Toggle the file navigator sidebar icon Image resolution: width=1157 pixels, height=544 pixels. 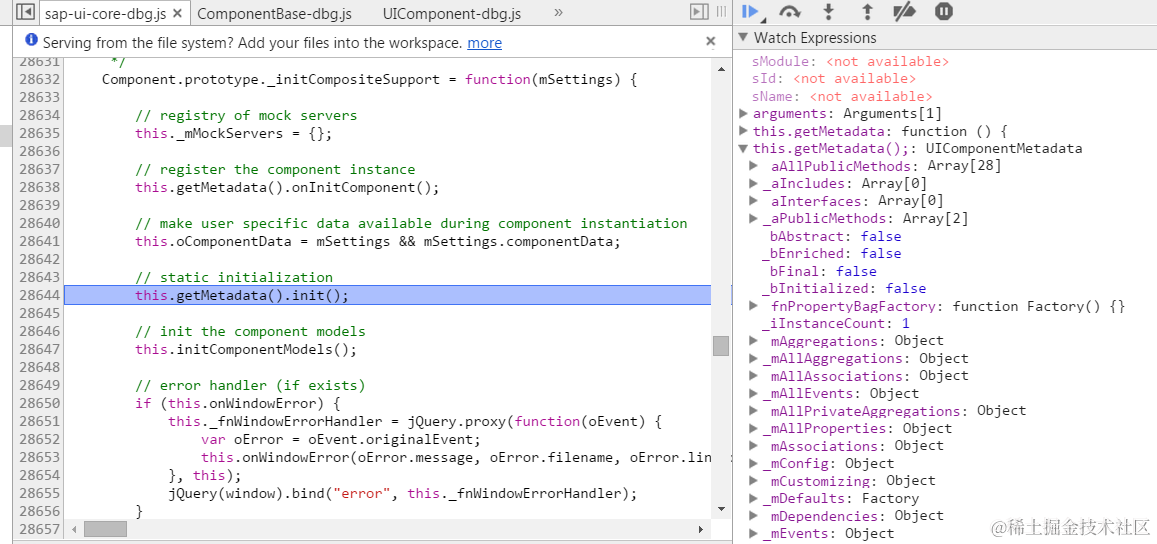pos(25,13)
